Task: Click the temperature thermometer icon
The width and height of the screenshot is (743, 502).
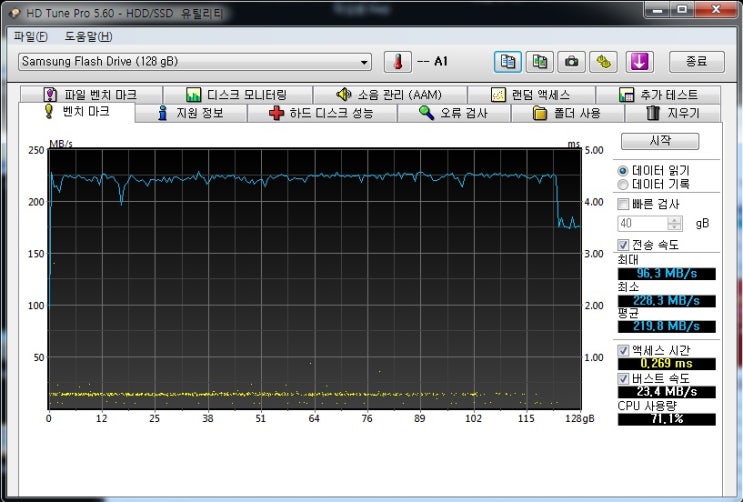Action: (x=397, y=62)
